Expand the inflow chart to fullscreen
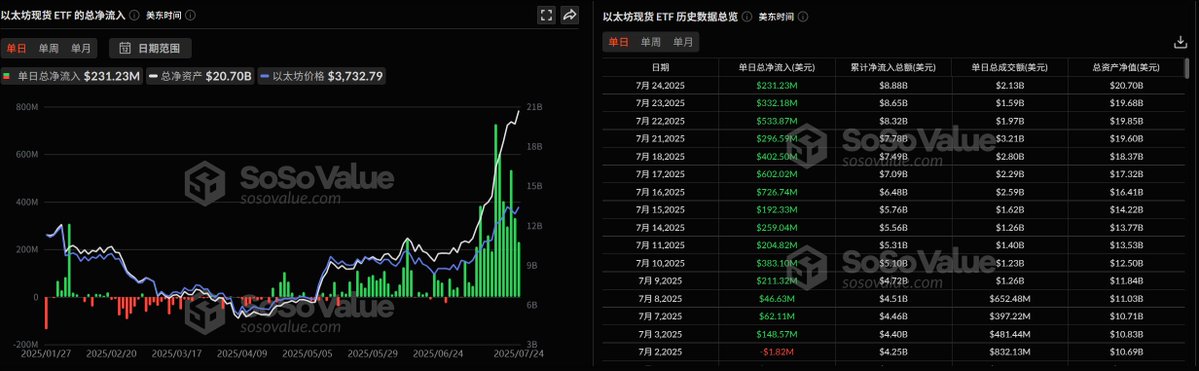Viewport: 1199px width, 371px height. (x=546, y=15)
